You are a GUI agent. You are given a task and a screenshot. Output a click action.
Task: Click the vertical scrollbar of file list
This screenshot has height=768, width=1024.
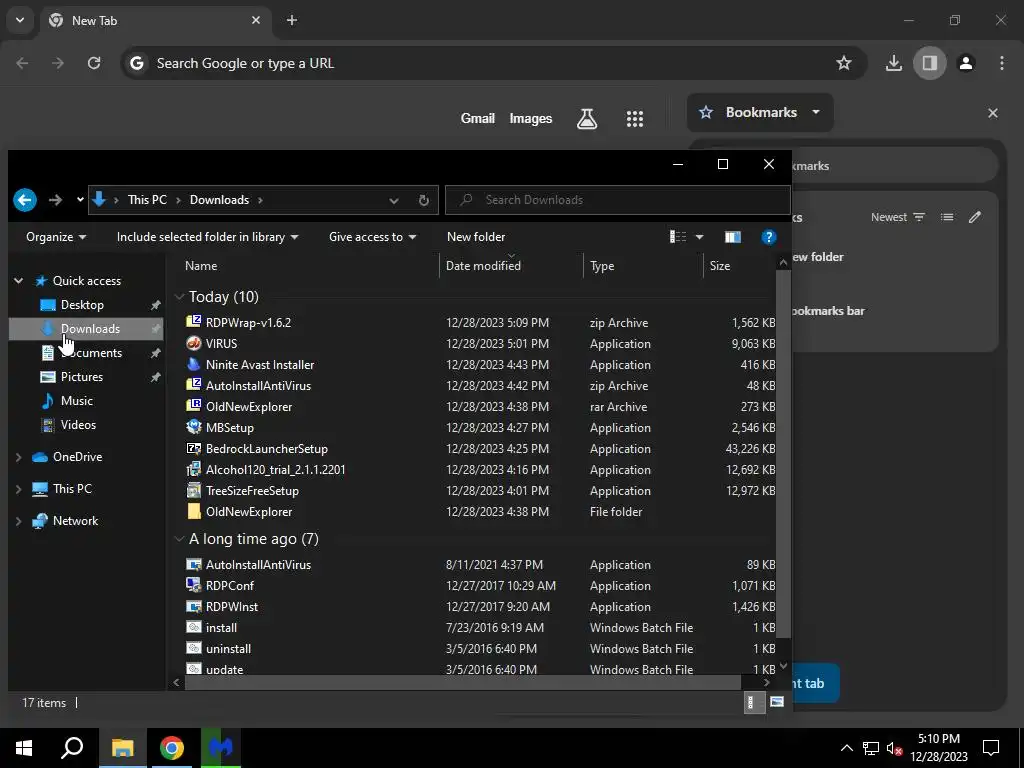(783, 454)
